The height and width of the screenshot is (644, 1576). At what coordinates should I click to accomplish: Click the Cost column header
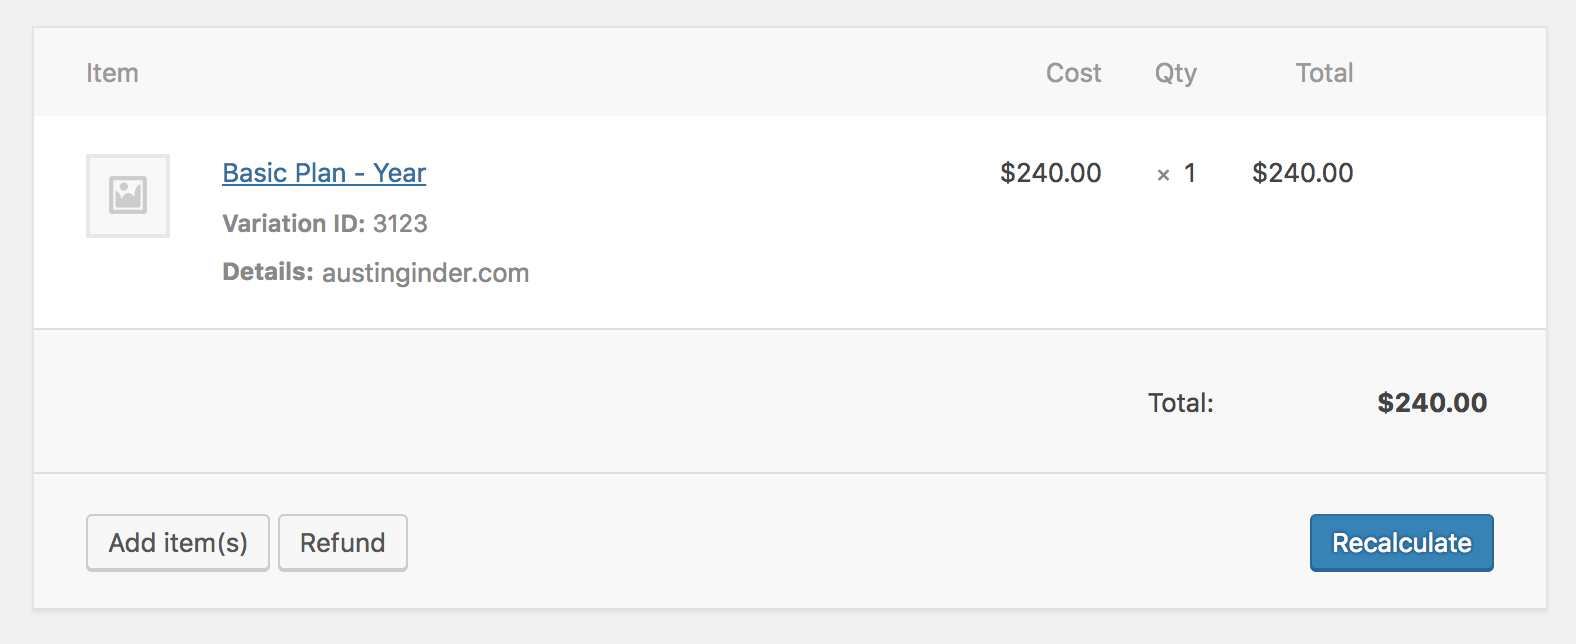point(1073,73)
